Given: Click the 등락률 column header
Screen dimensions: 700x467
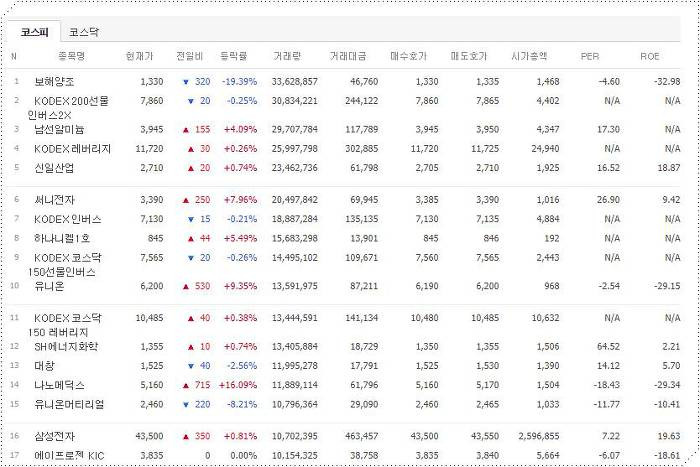Looking at the screenshot, I should point(233,56).
